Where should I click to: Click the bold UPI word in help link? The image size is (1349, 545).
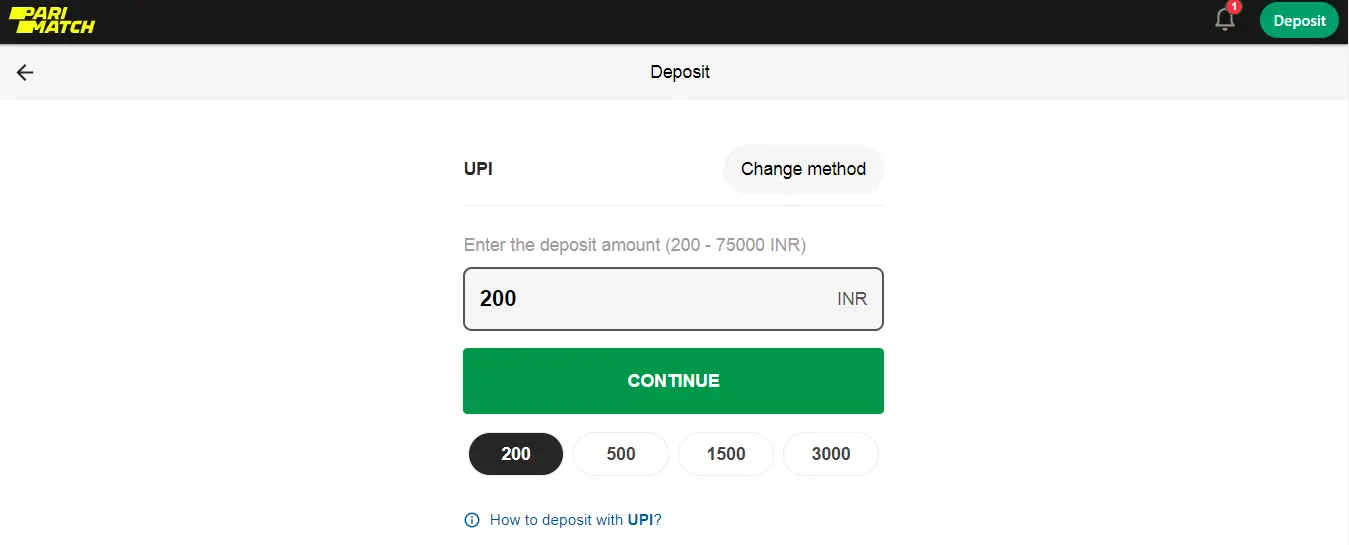640,520
